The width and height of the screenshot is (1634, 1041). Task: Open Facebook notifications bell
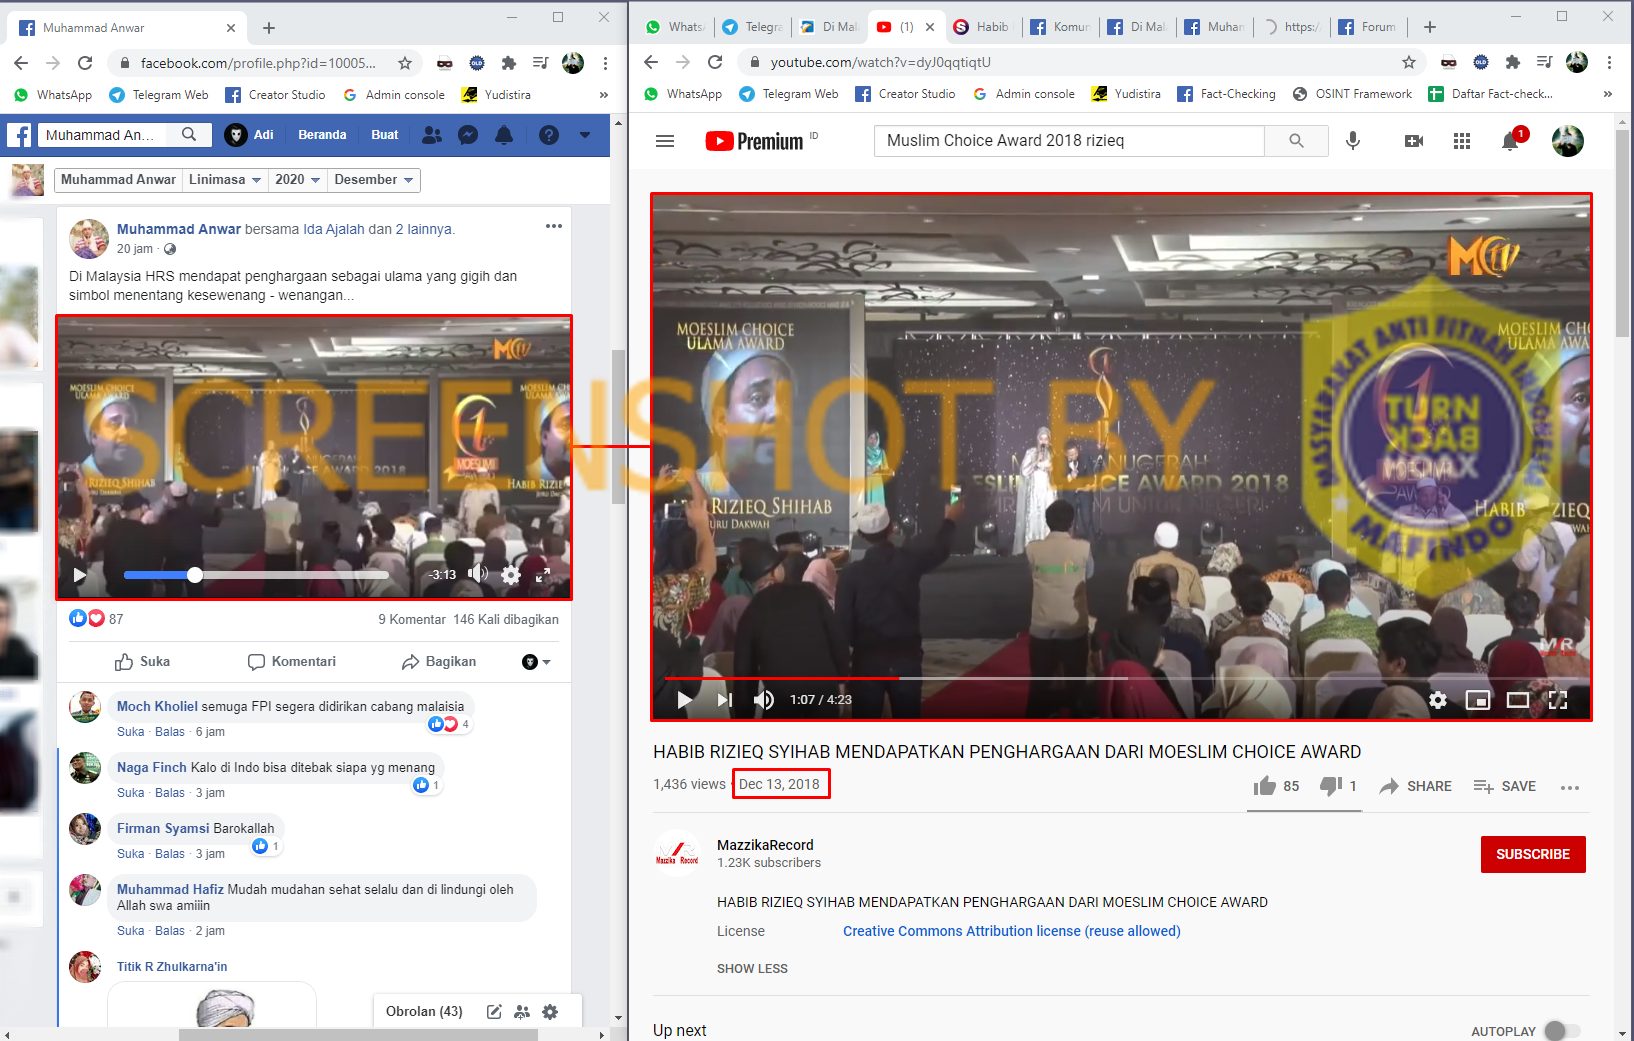504,135
